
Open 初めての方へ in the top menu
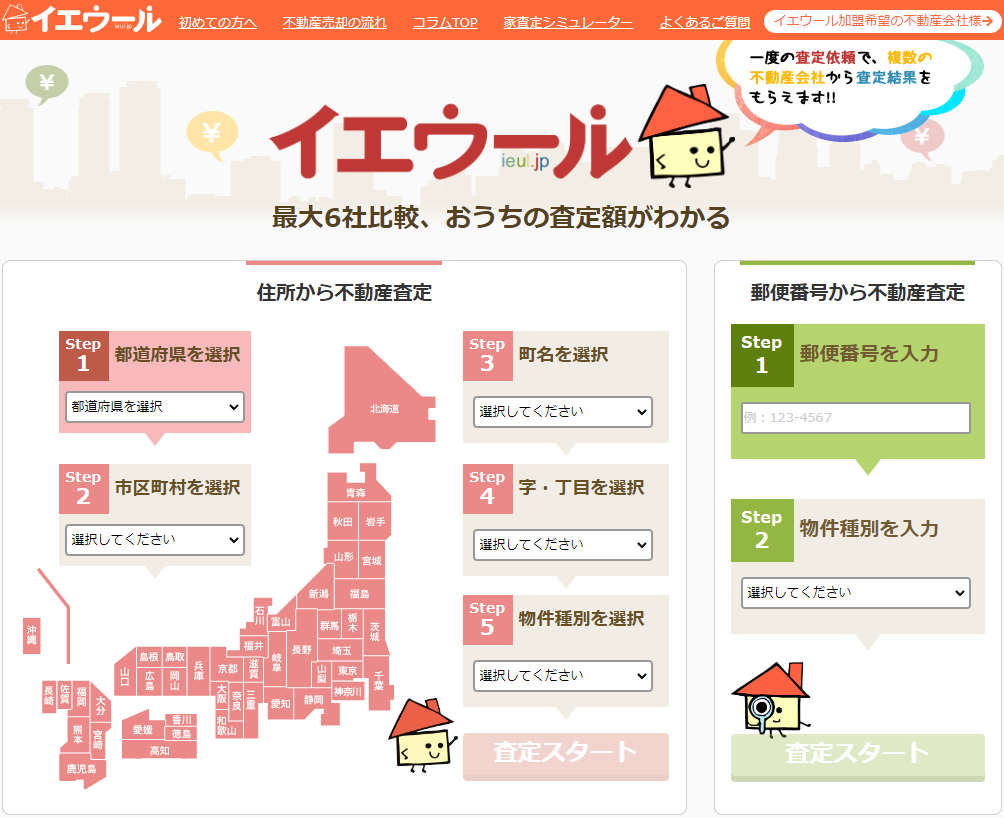218,22
